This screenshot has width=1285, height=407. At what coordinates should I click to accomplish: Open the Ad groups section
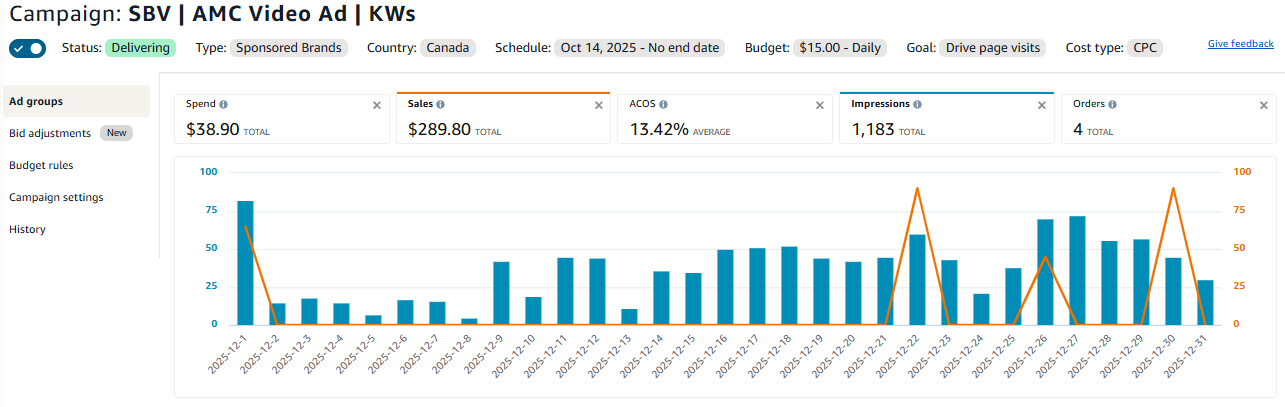(36, 101)
